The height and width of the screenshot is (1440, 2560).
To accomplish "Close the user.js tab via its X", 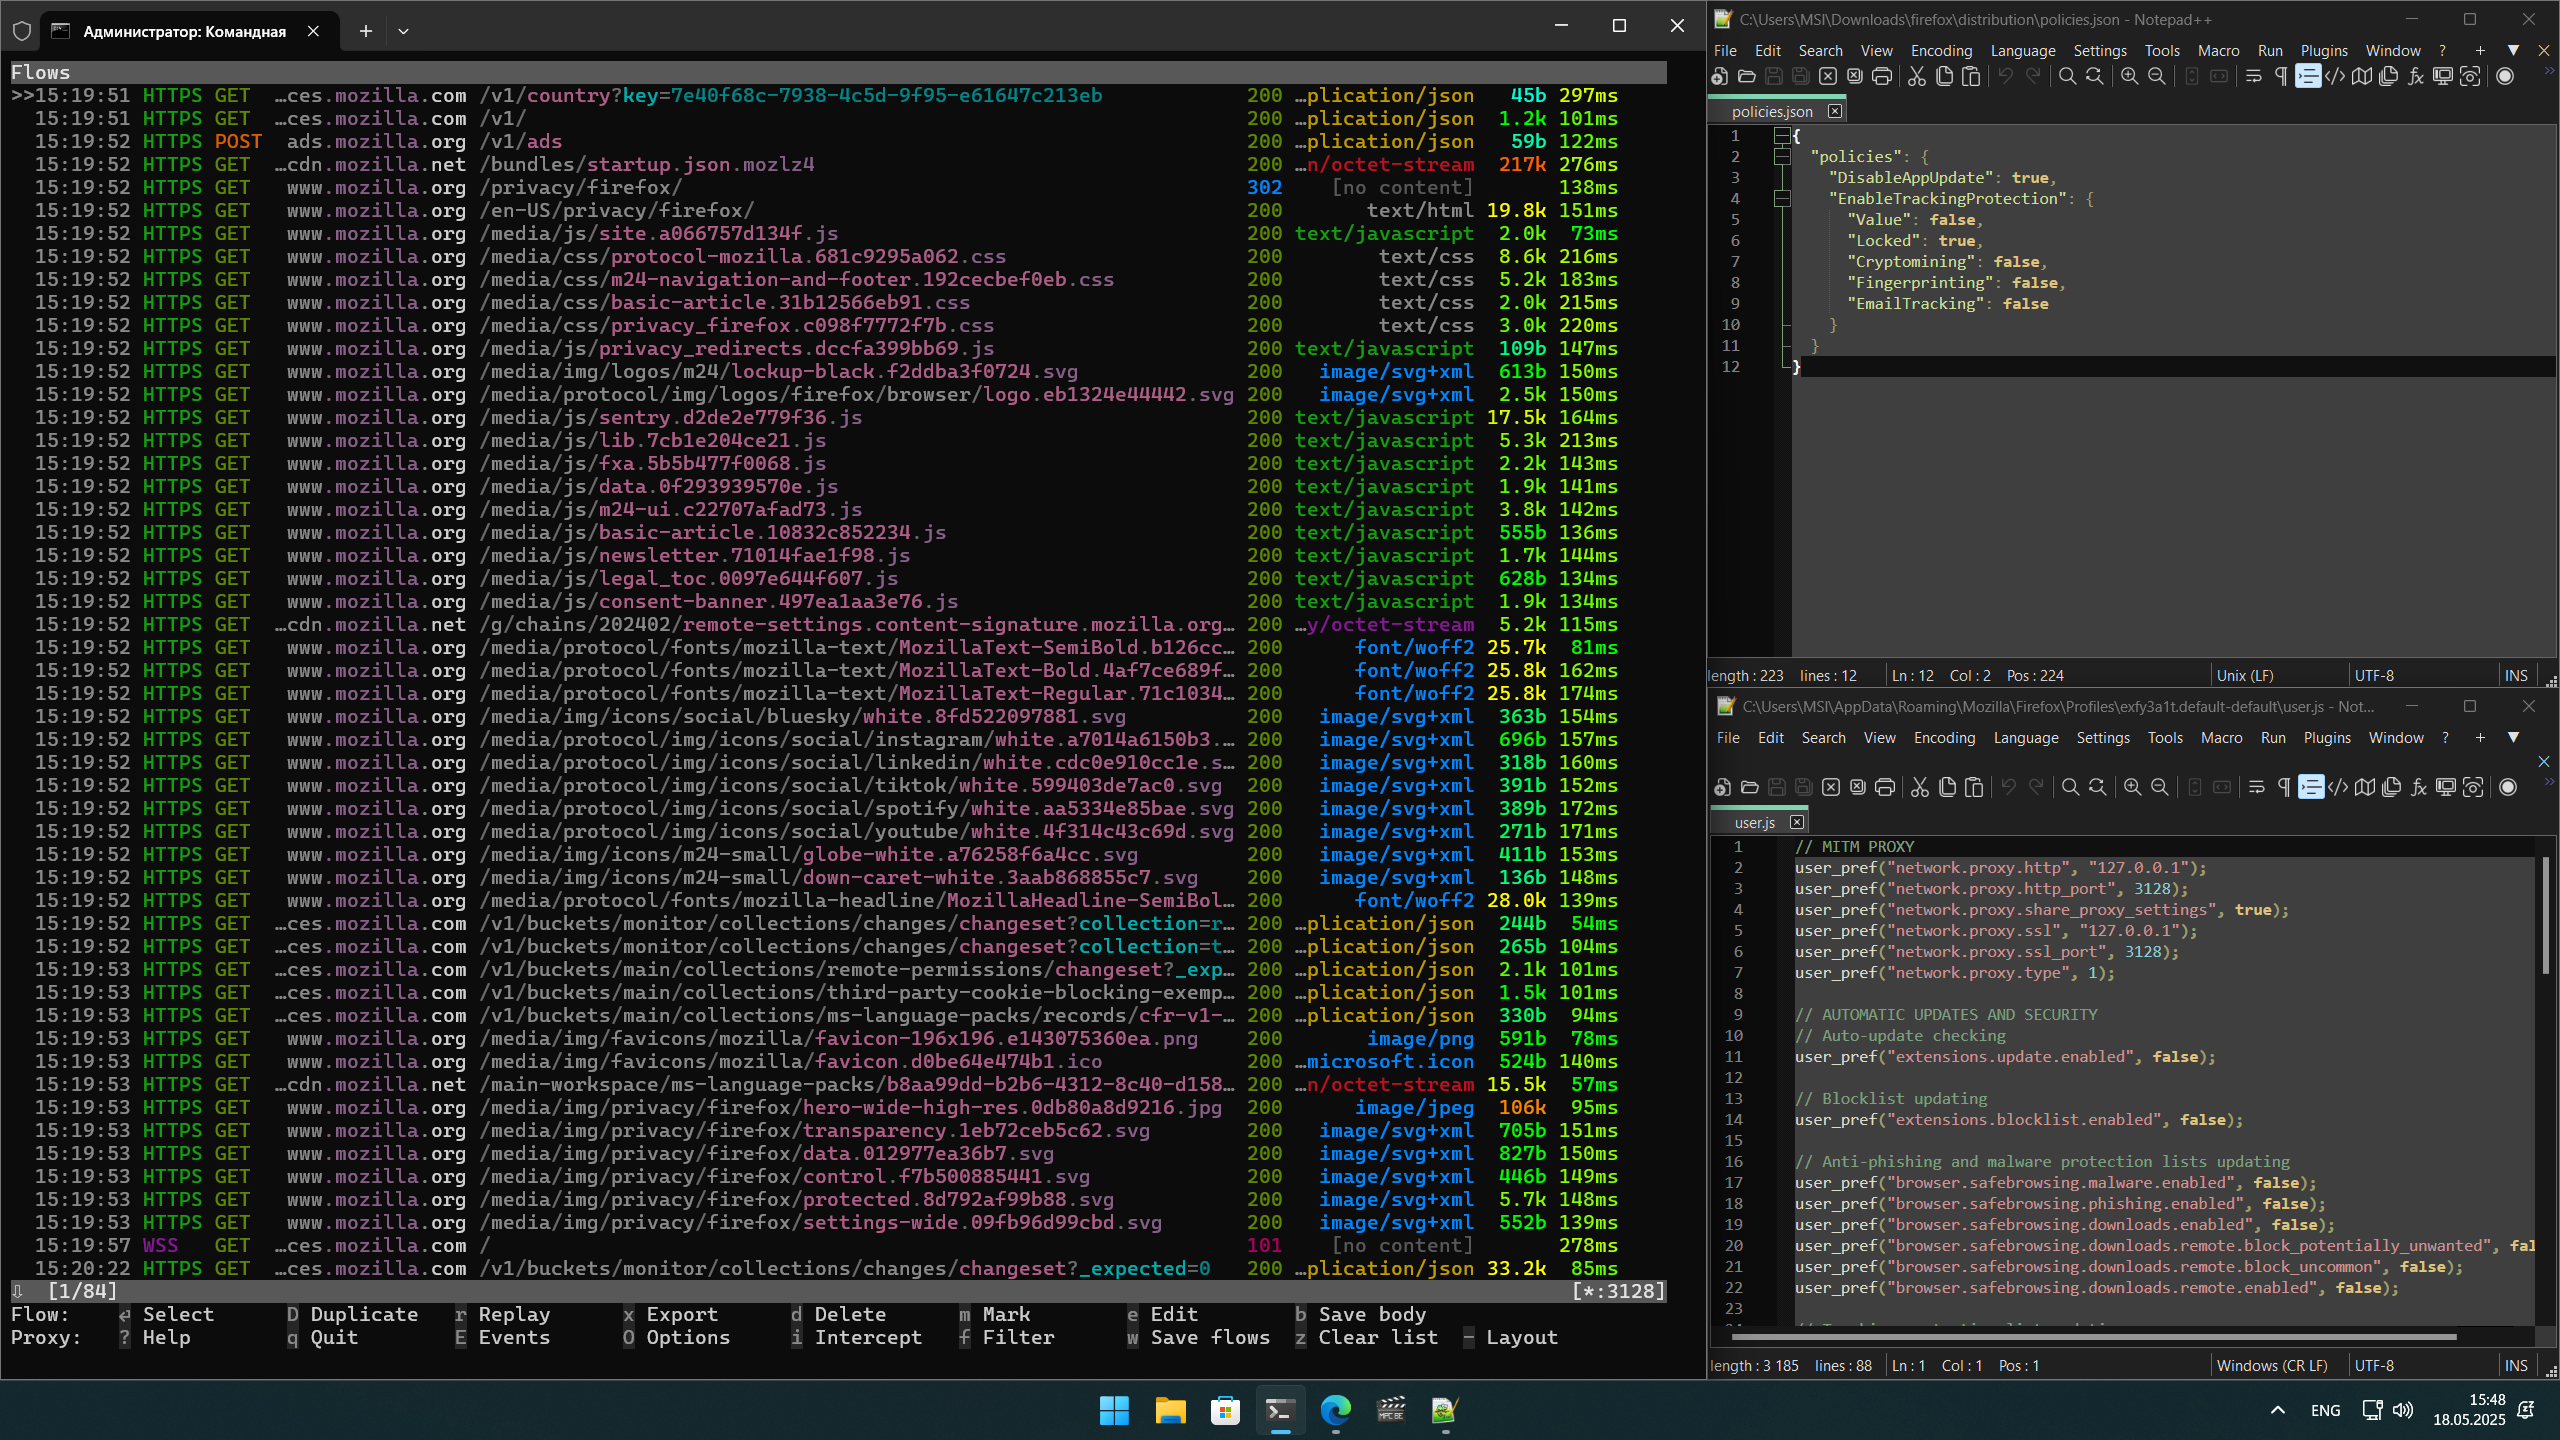I will (x=1796, y=822).
